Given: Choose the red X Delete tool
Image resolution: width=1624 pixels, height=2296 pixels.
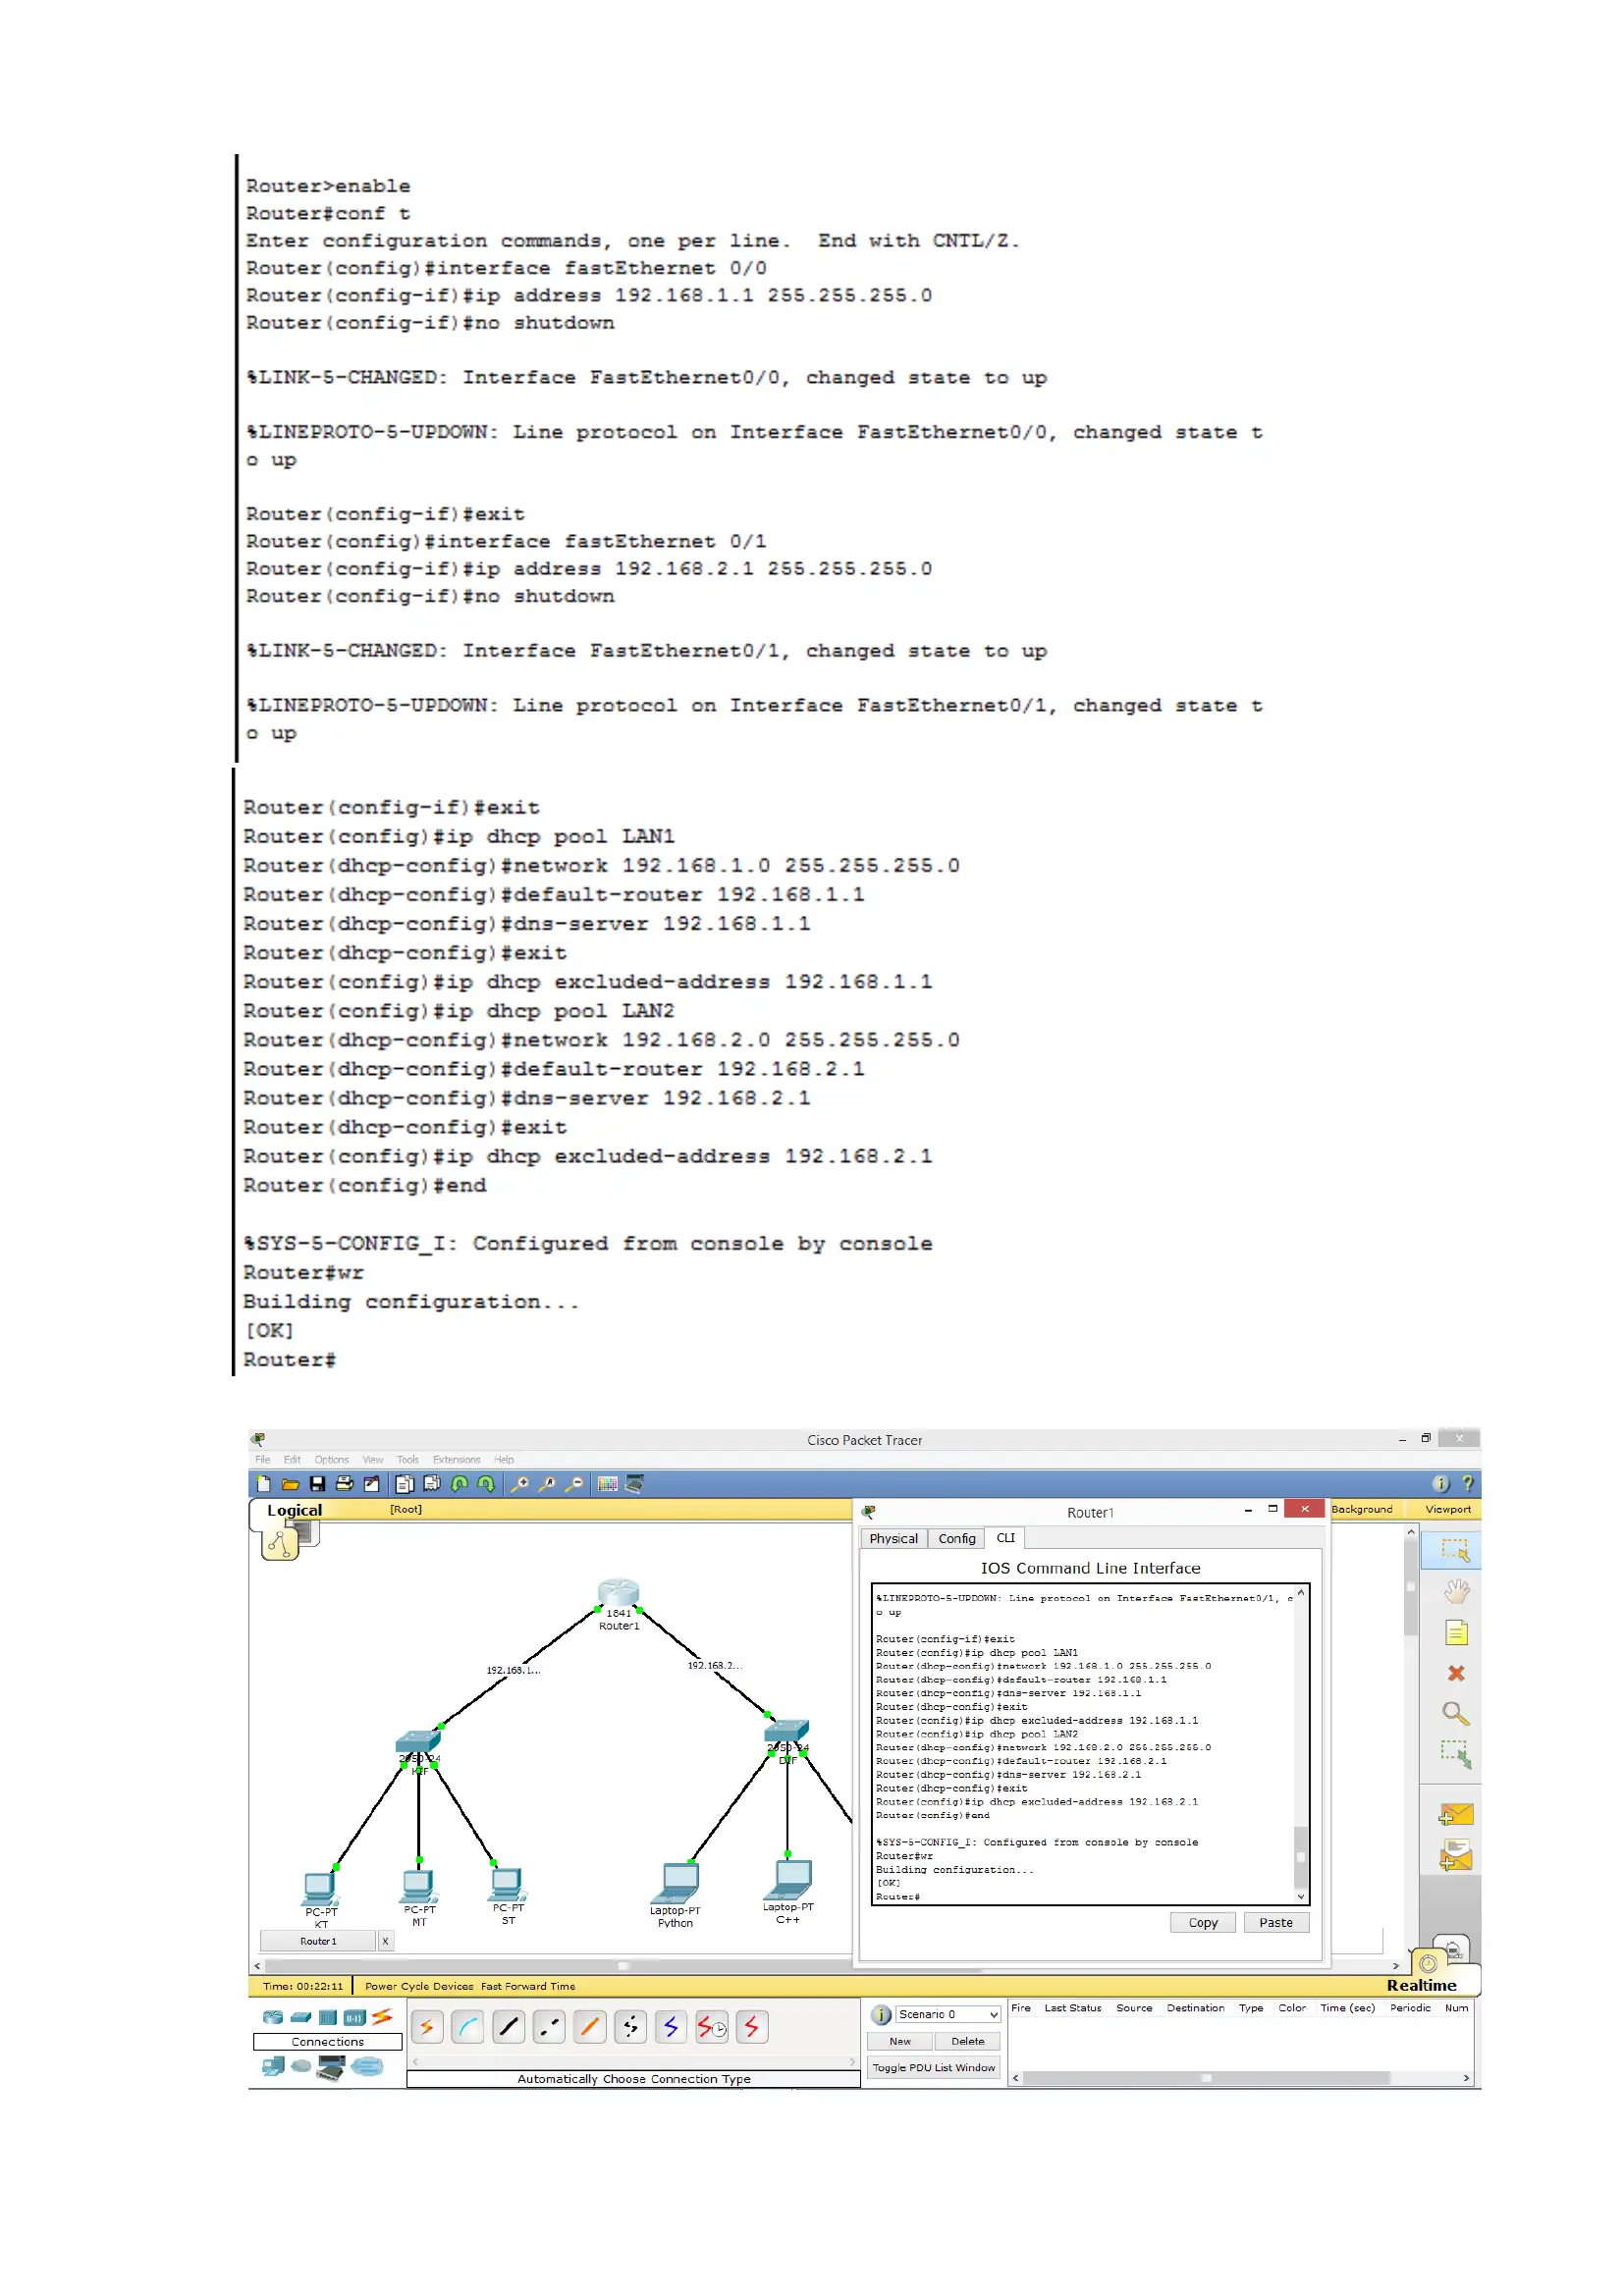Looking at the screenshot, I should (1456, 1673).
